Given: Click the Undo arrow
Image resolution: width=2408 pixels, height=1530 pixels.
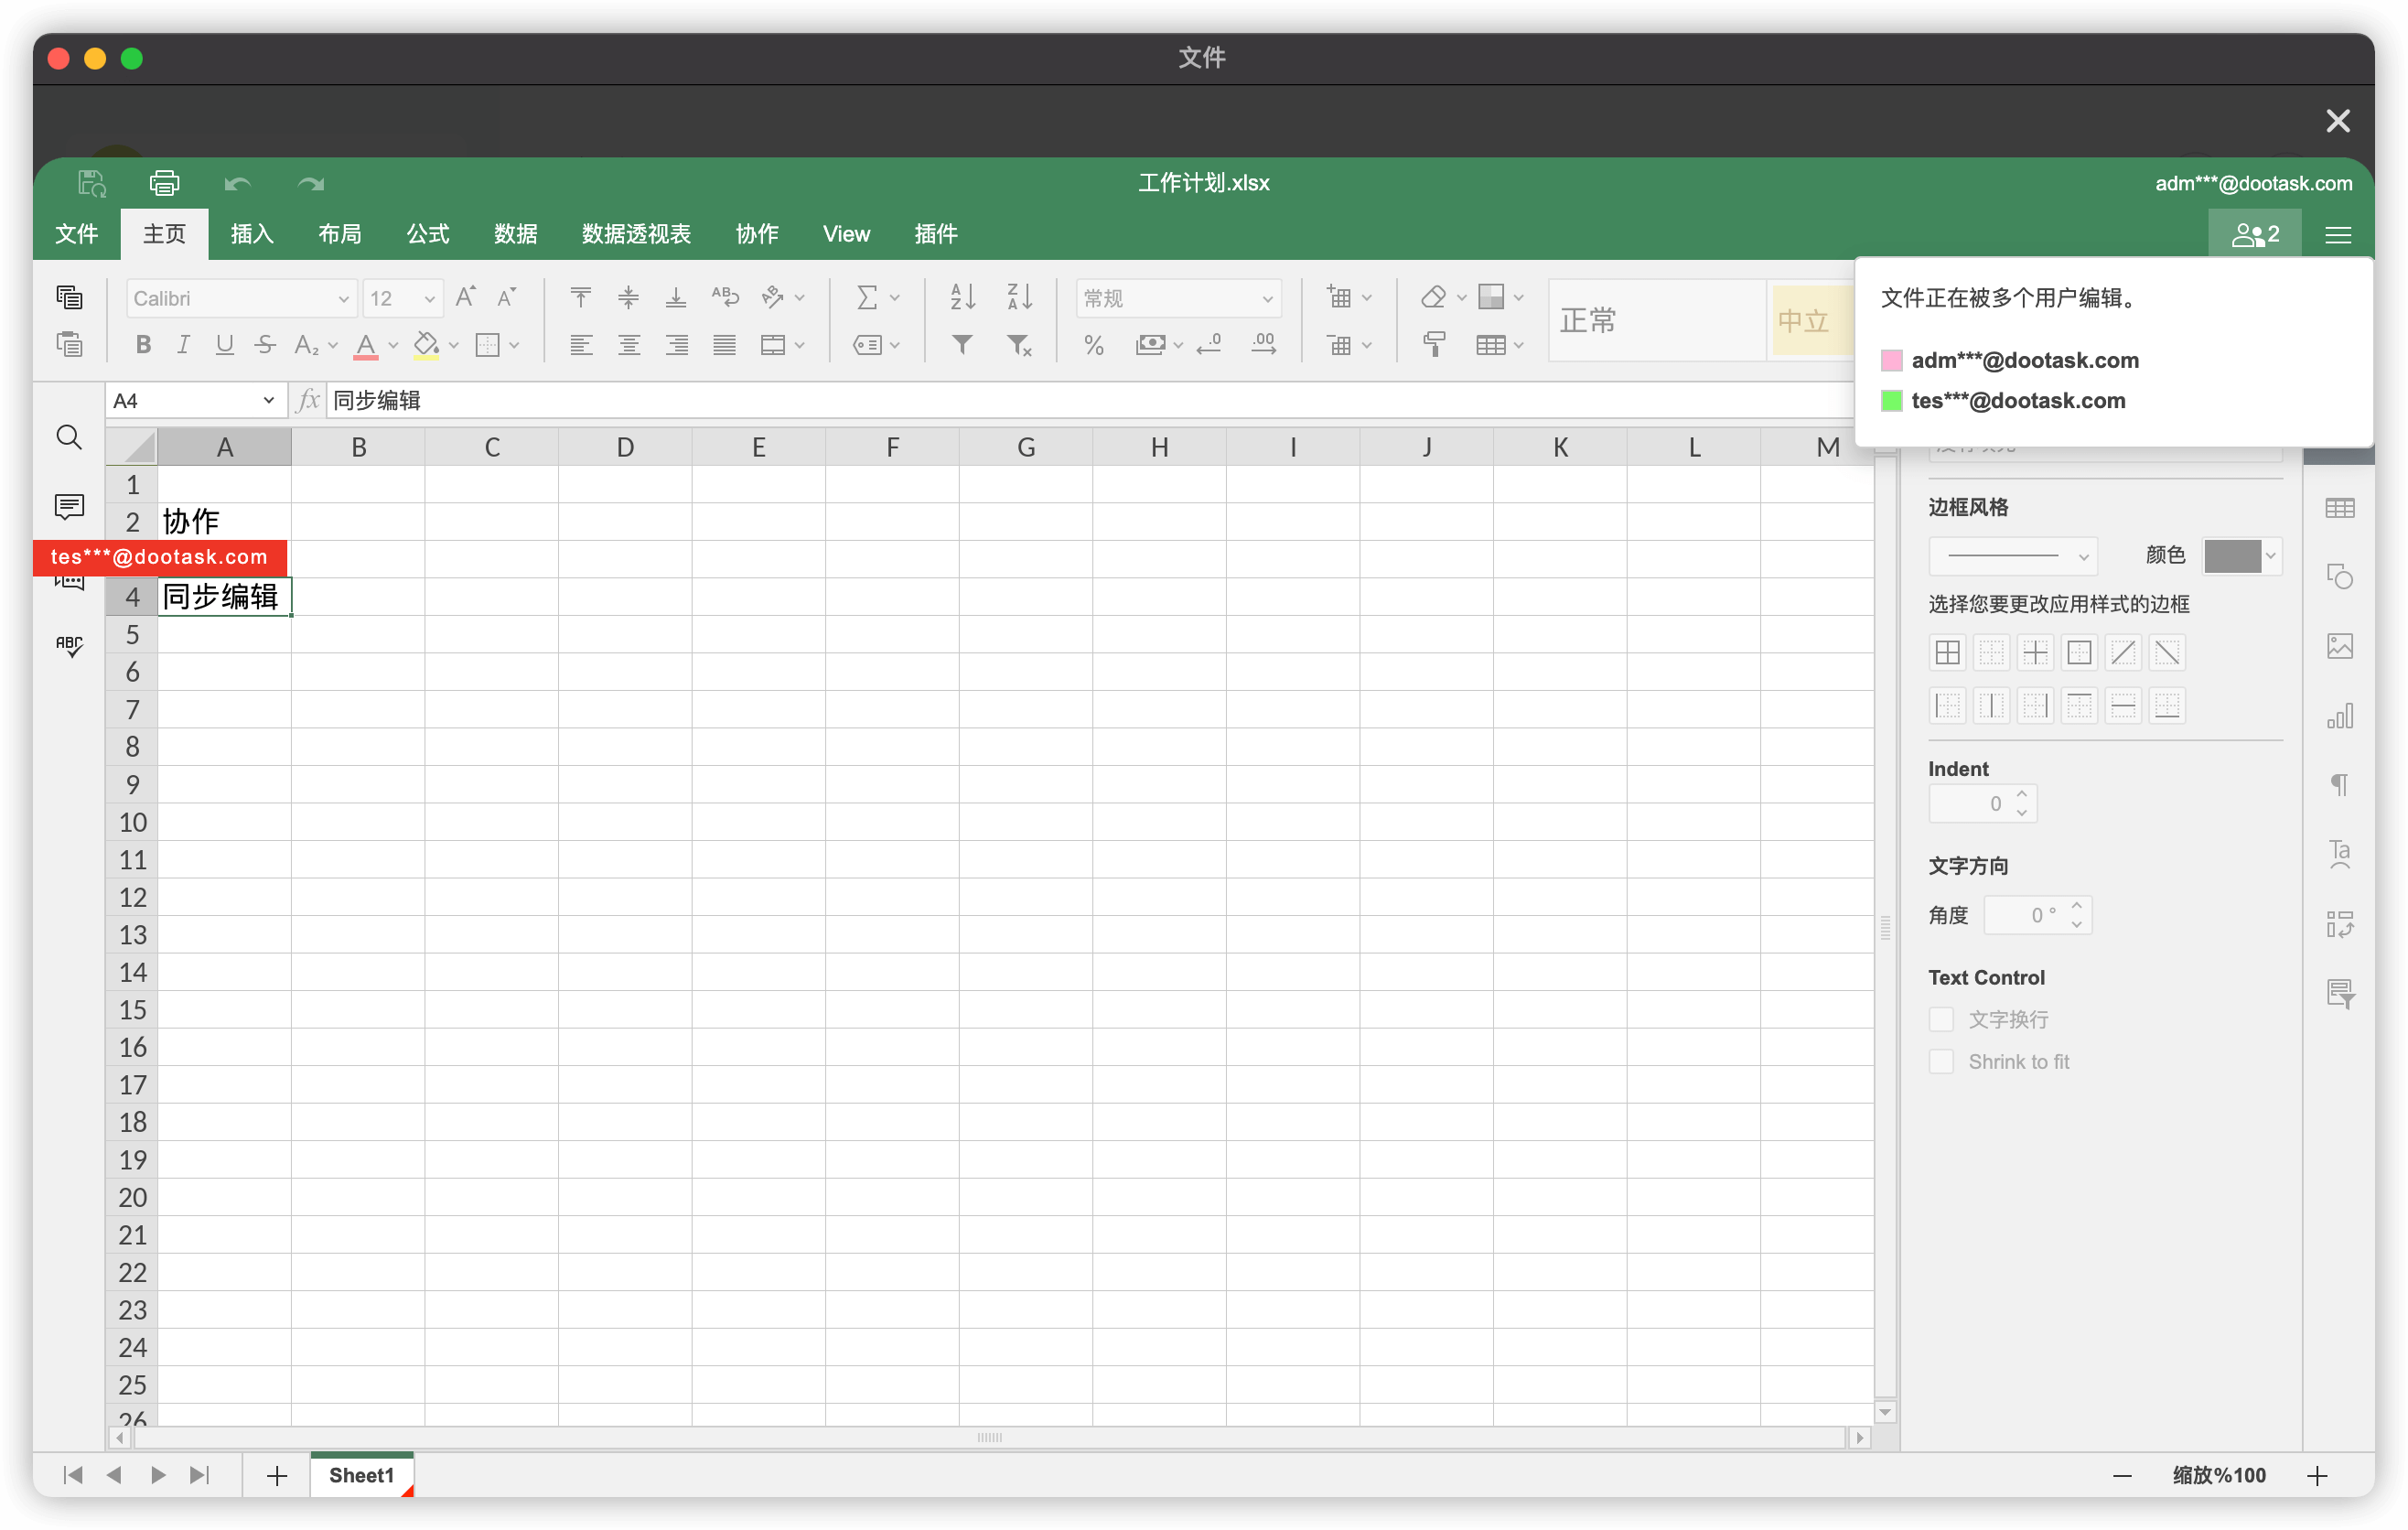Looking at the screenshot, I should pyautogui.click(x=237, y=184).
